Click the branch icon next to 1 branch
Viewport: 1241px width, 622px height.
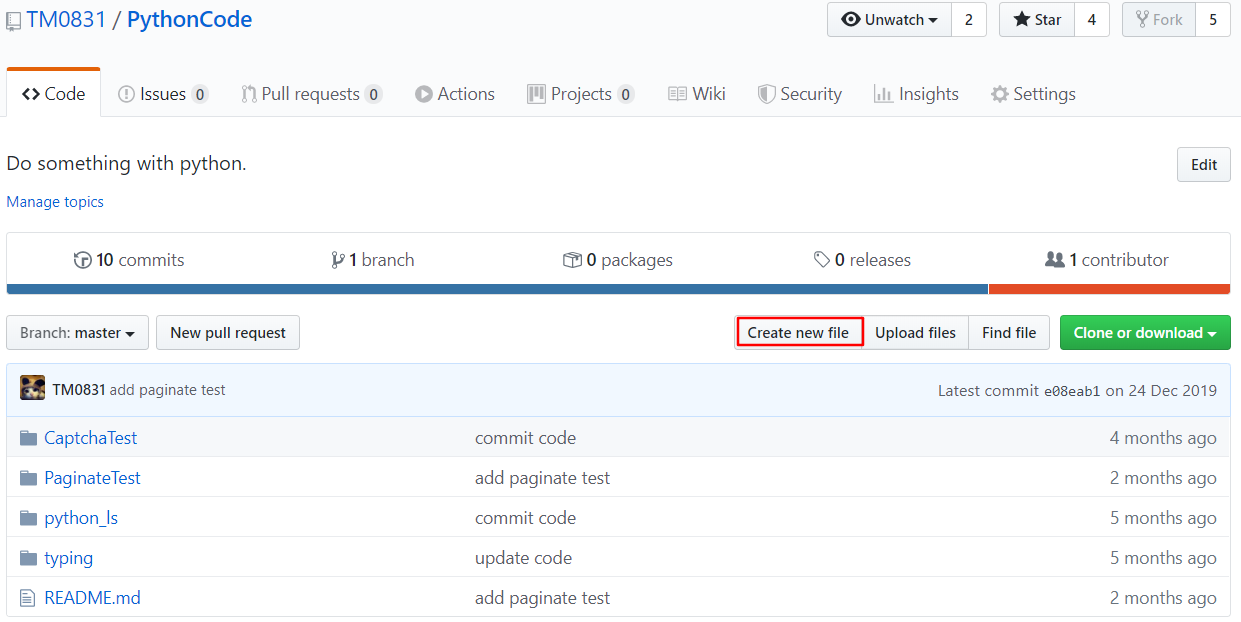tap(337, 260)
